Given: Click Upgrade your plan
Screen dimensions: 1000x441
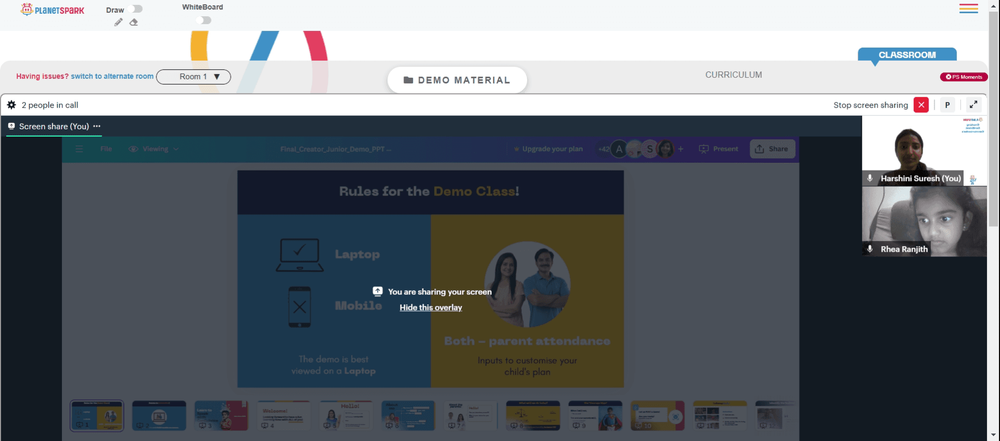Looking at the screenshot, I should click(x=548, y=149).
